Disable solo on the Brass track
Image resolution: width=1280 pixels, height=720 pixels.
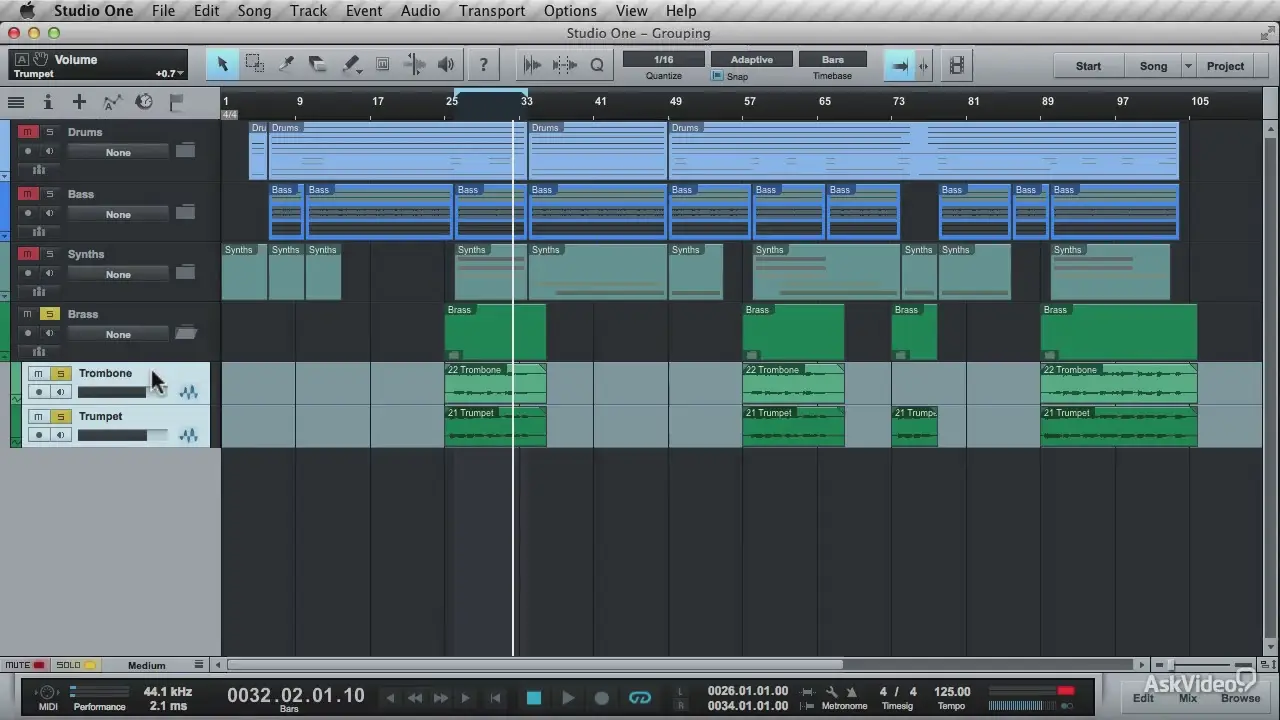(x=49, y=314)
